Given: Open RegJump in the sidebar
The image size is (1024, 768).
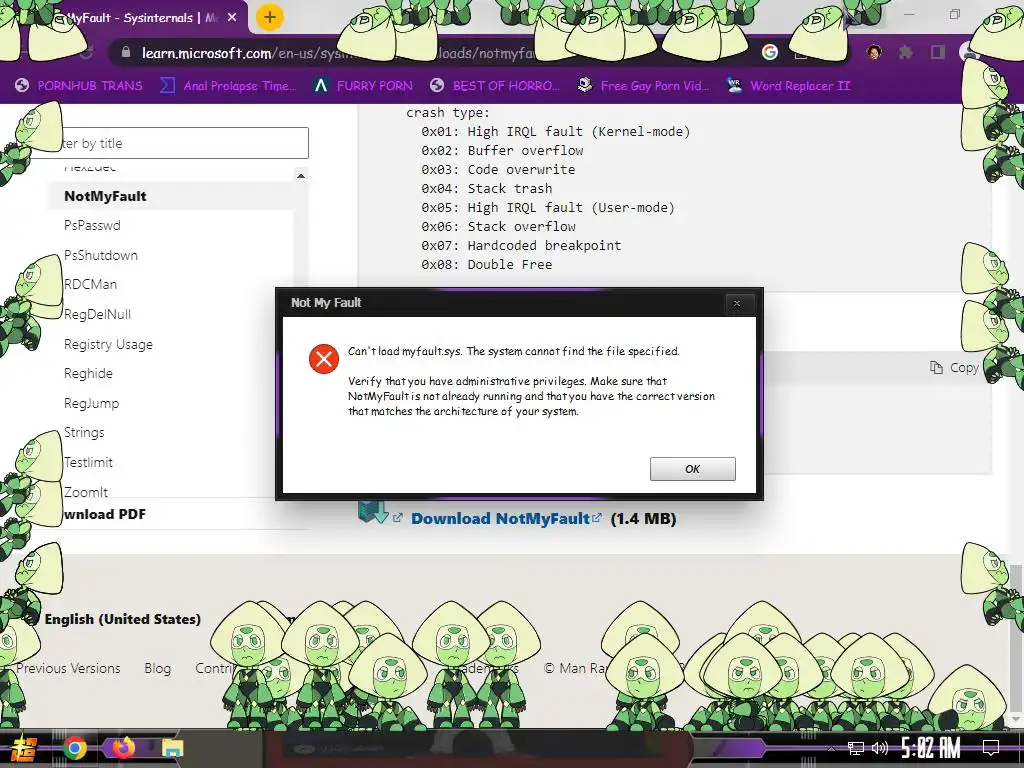Looking at the screenshot, I should pos(91,403).
